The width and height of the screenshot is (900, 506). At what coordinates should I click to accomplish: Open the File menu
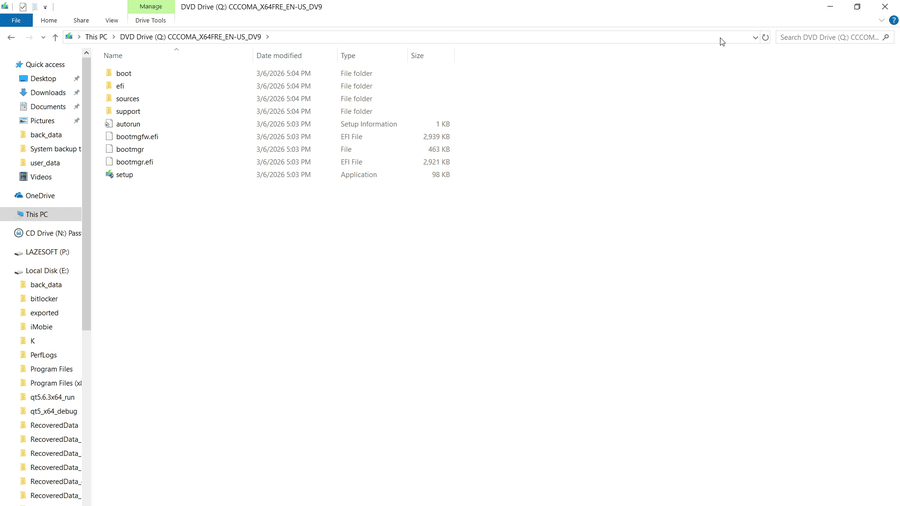[x=16, y=20]
